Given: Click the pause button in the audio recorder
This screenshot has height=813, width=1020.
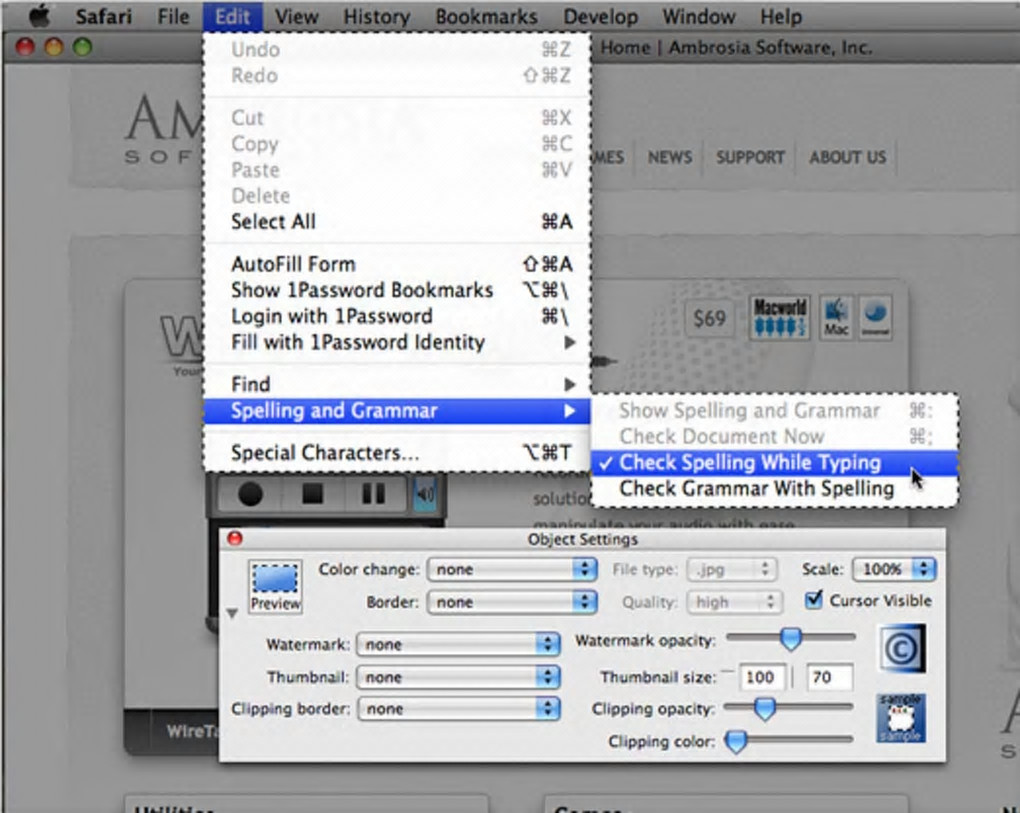Looking at the screenshot, I should pyautogui.click(x=373, y=493).
